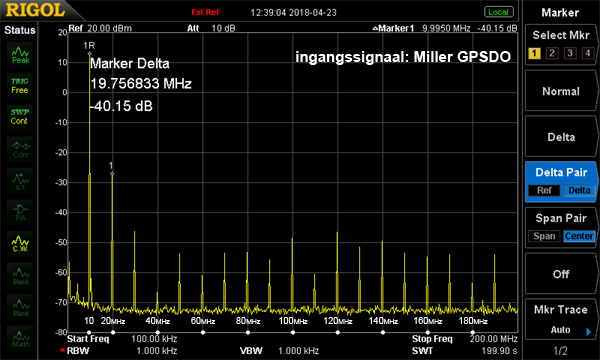The width and height of the screenshot is (600, 360).
Task: Click the Stop Freq 200.00 MHz value
Action: [494, 339]
